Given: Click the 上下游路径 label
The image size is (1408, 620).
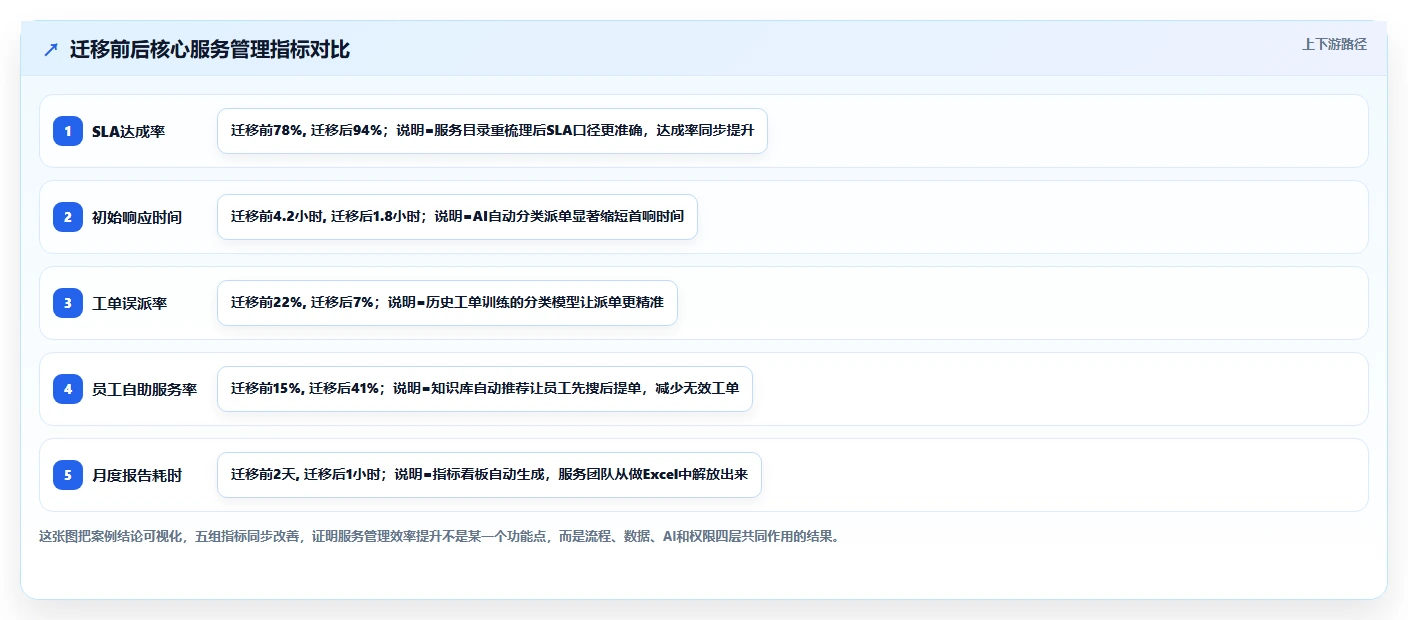Looking at the screenshot, I should (x=1334, y=44).
